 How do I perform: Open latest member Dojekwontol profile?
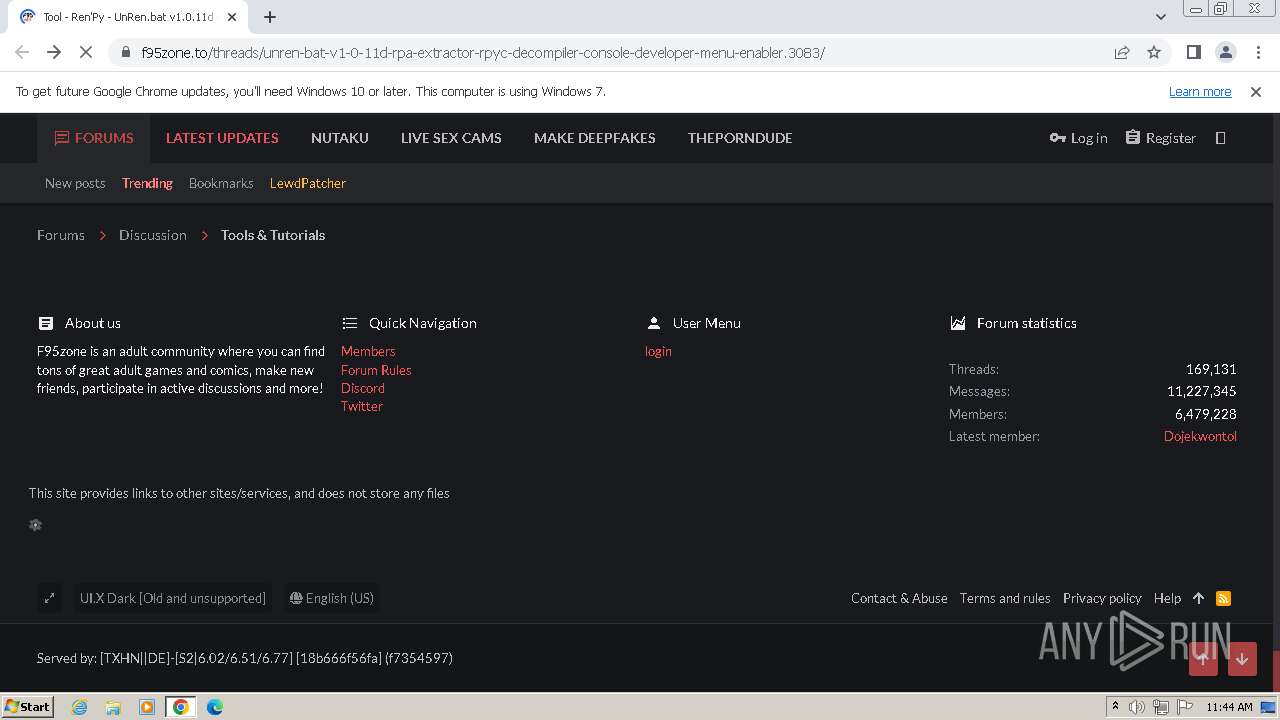(x=1200, y=436)
